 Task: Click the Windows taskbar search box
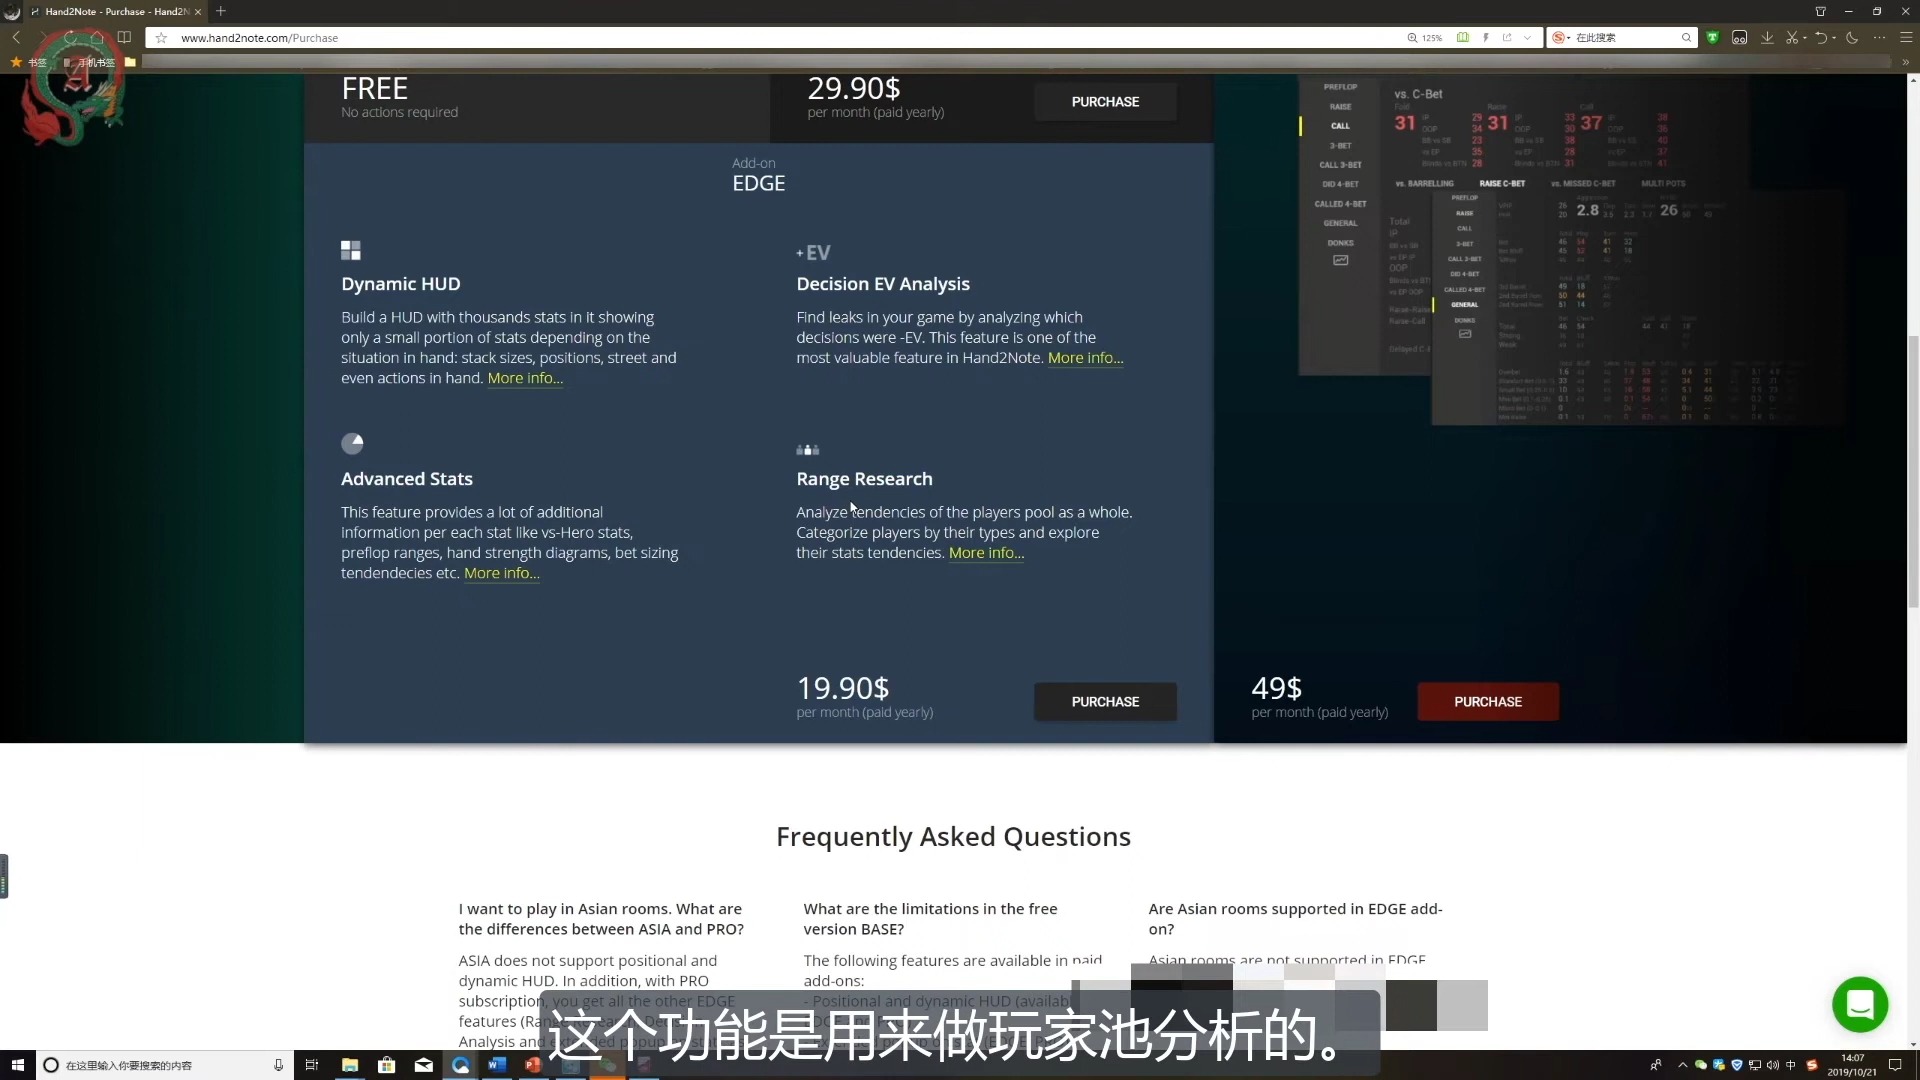(165, 1065)
